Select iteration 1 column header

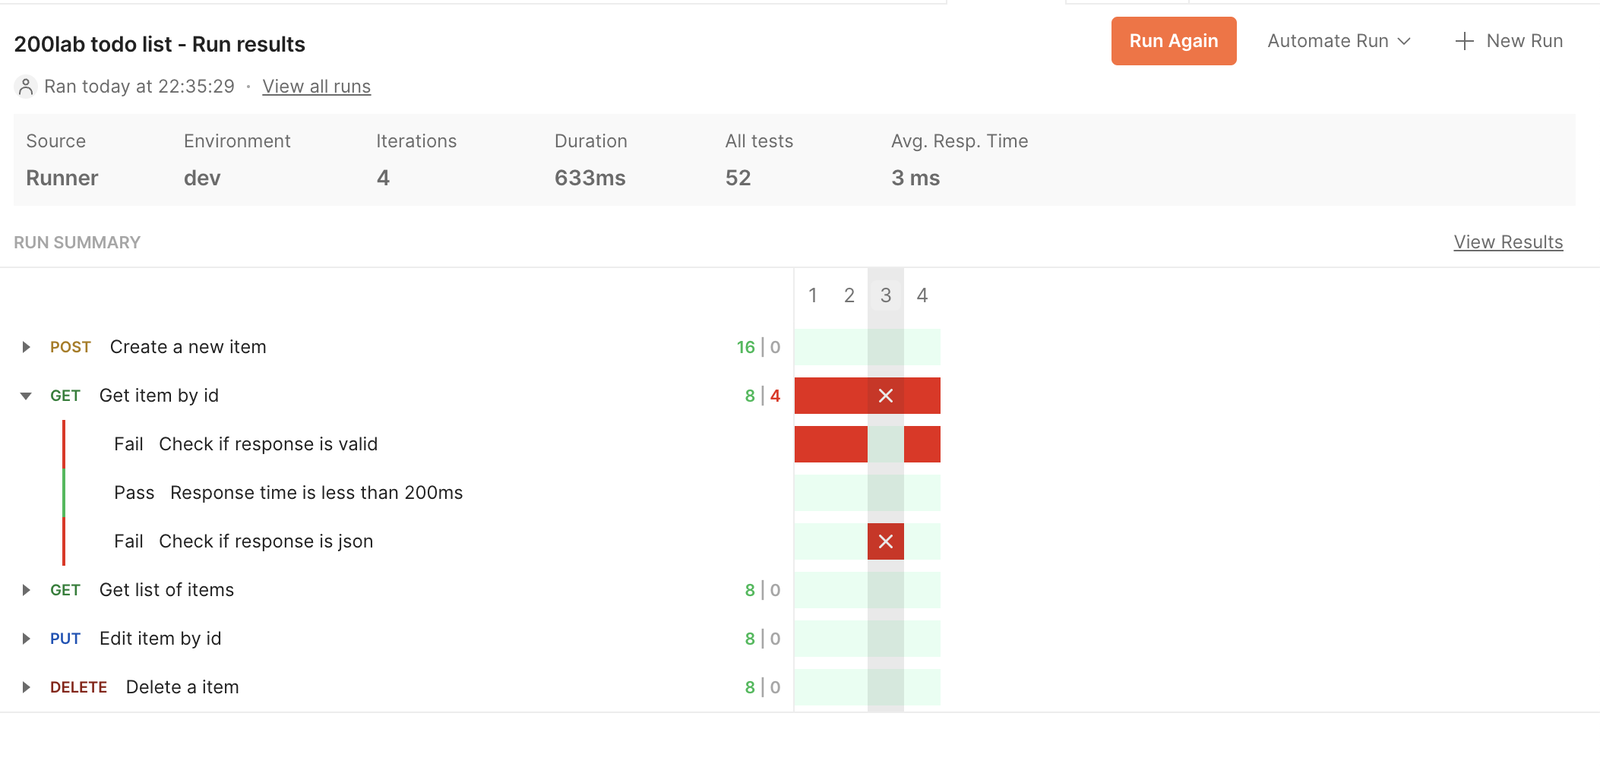[x=813, y=295]
